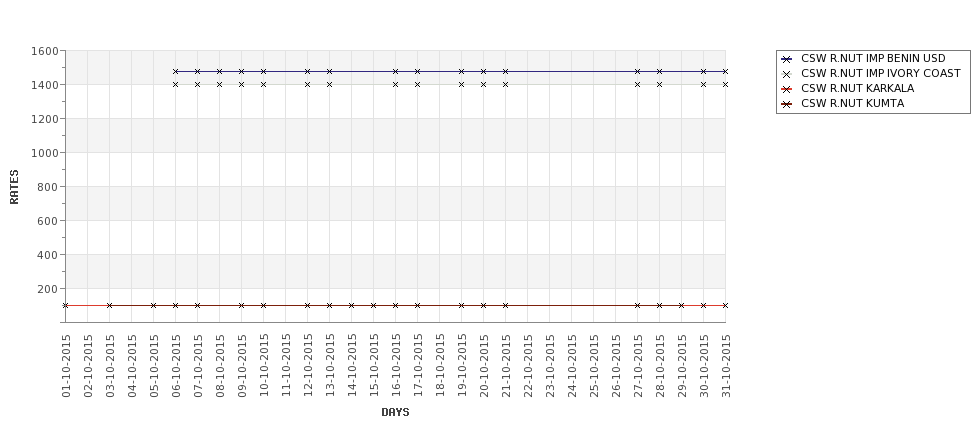Click the 800 y-axis label

pos(47,187)
